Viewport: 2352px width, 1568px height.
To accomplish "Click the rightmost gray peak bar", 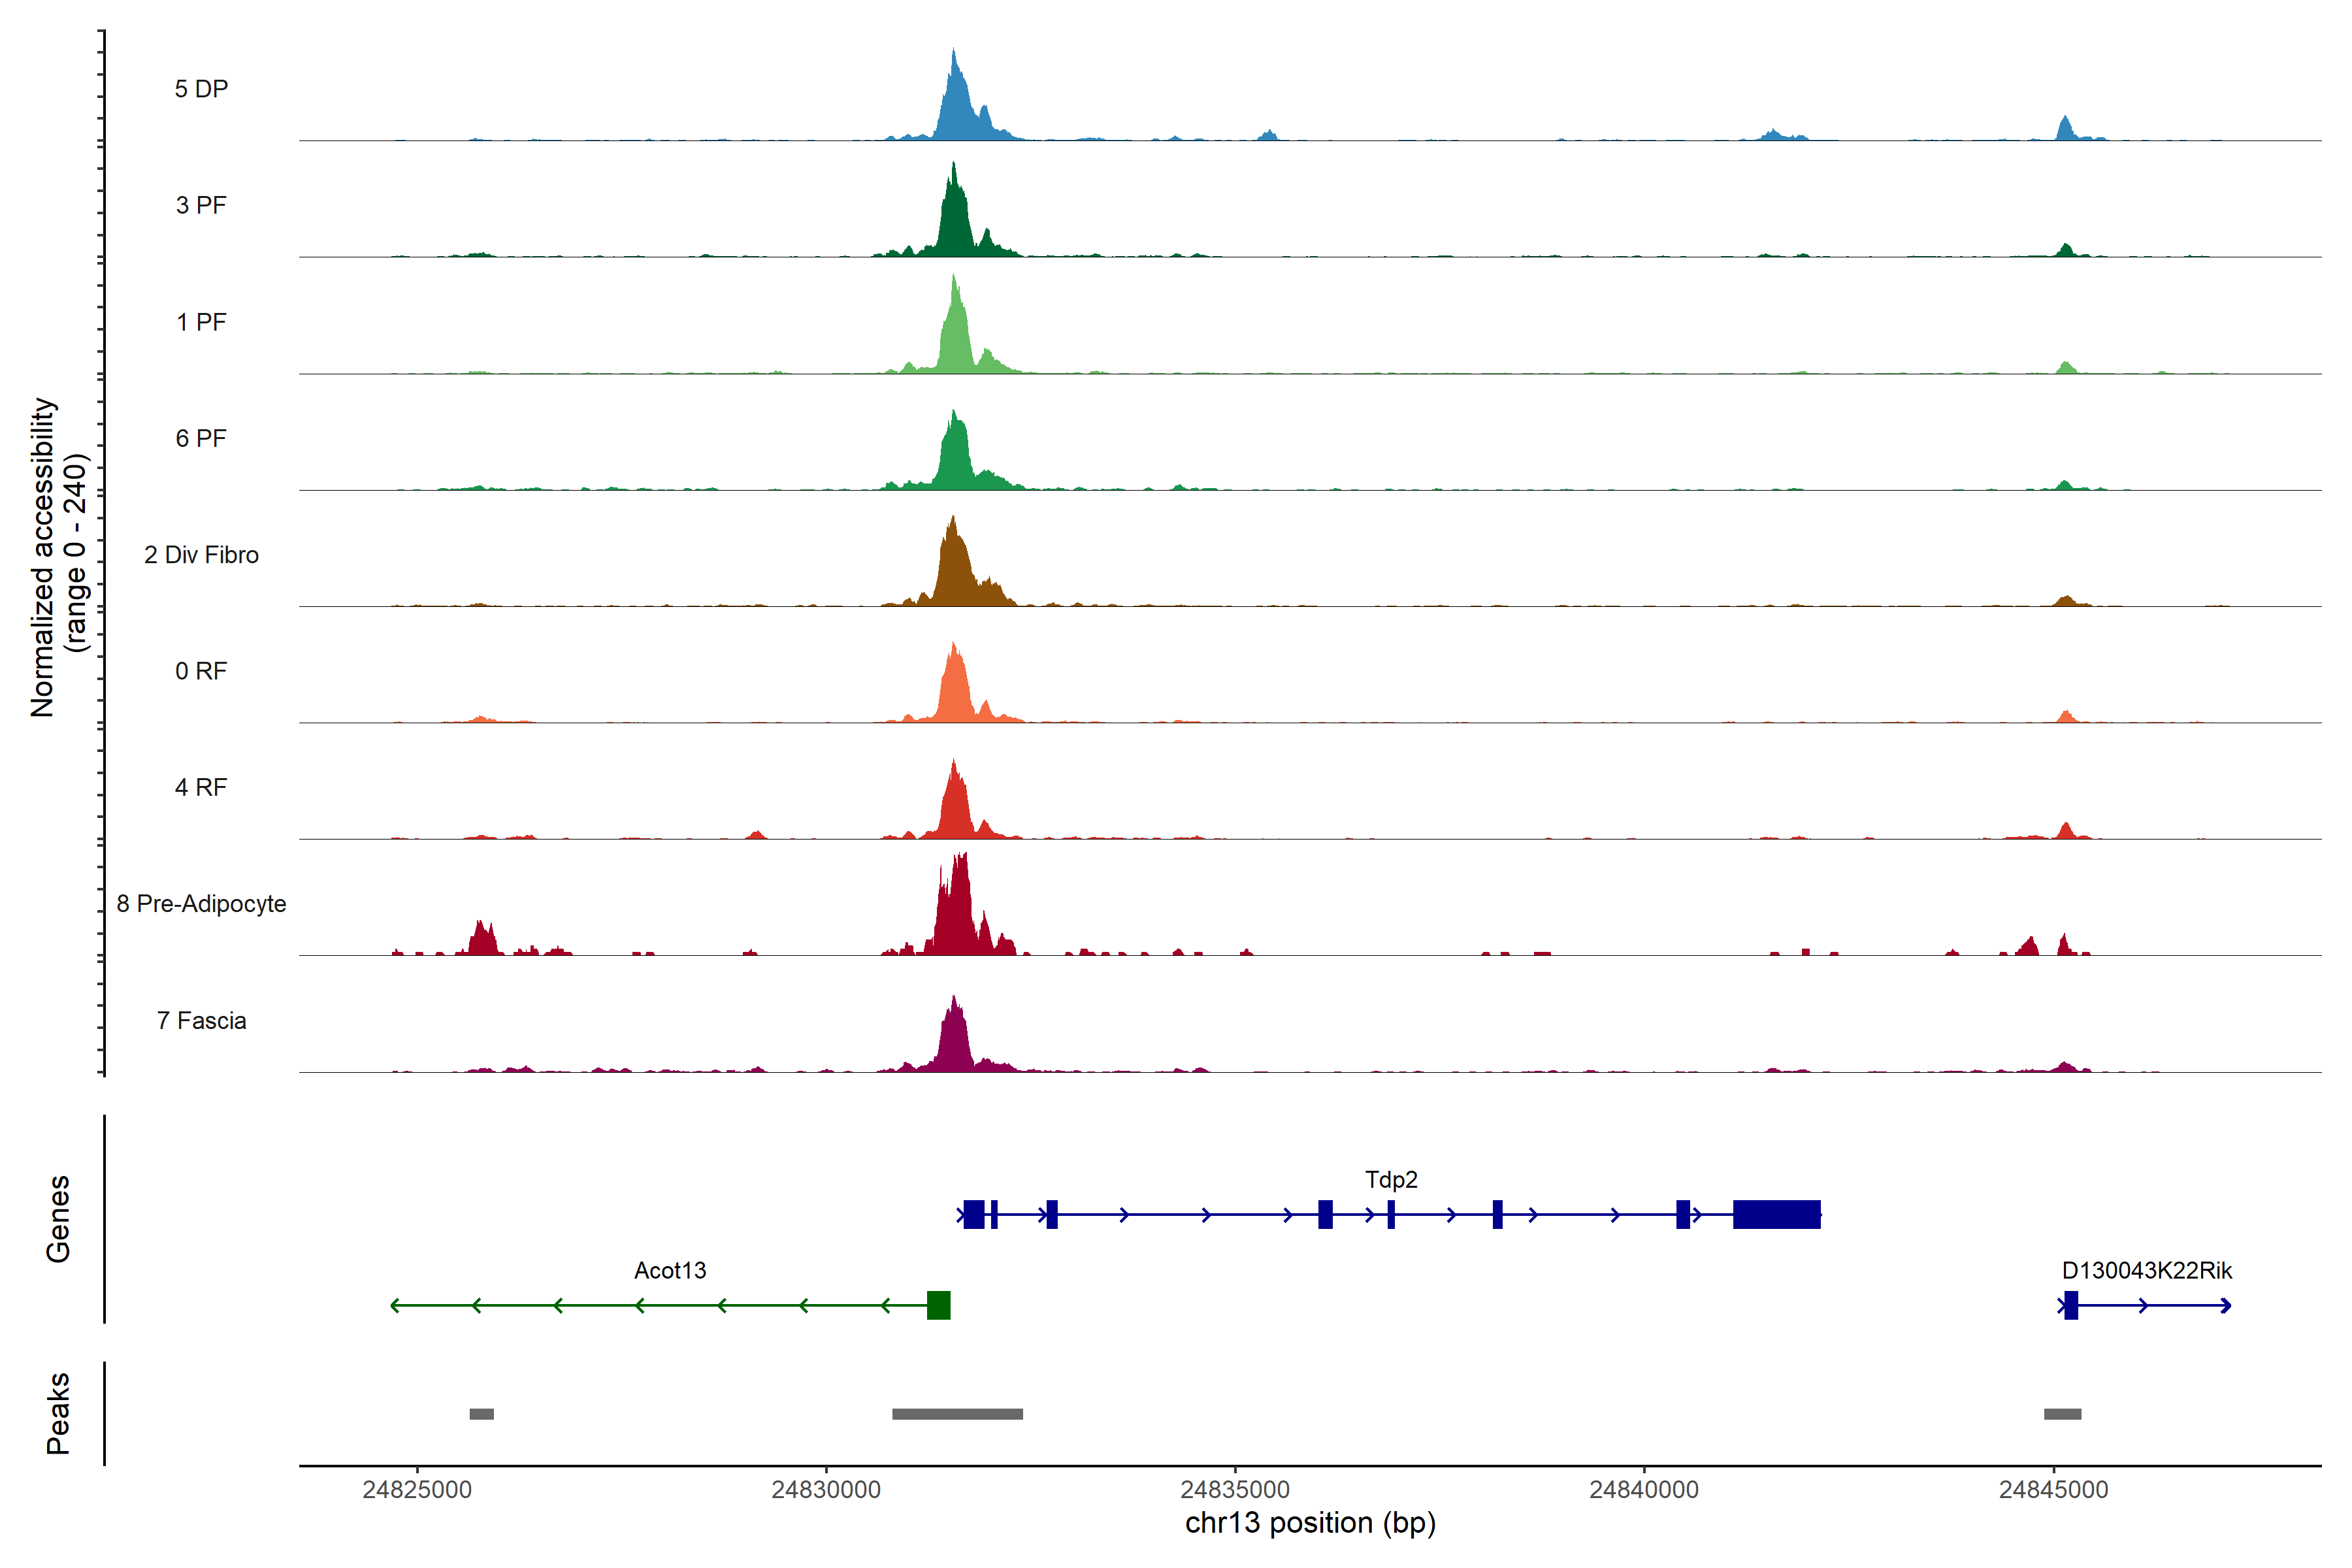I will (2062, 1414).
